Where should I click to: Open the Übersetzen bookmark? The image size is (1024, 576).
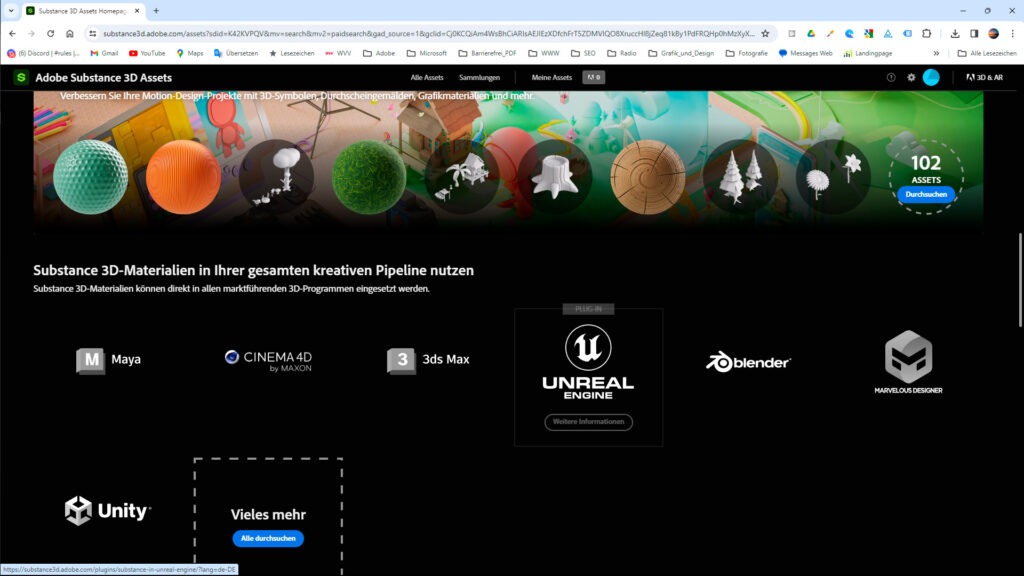[236, 54]
